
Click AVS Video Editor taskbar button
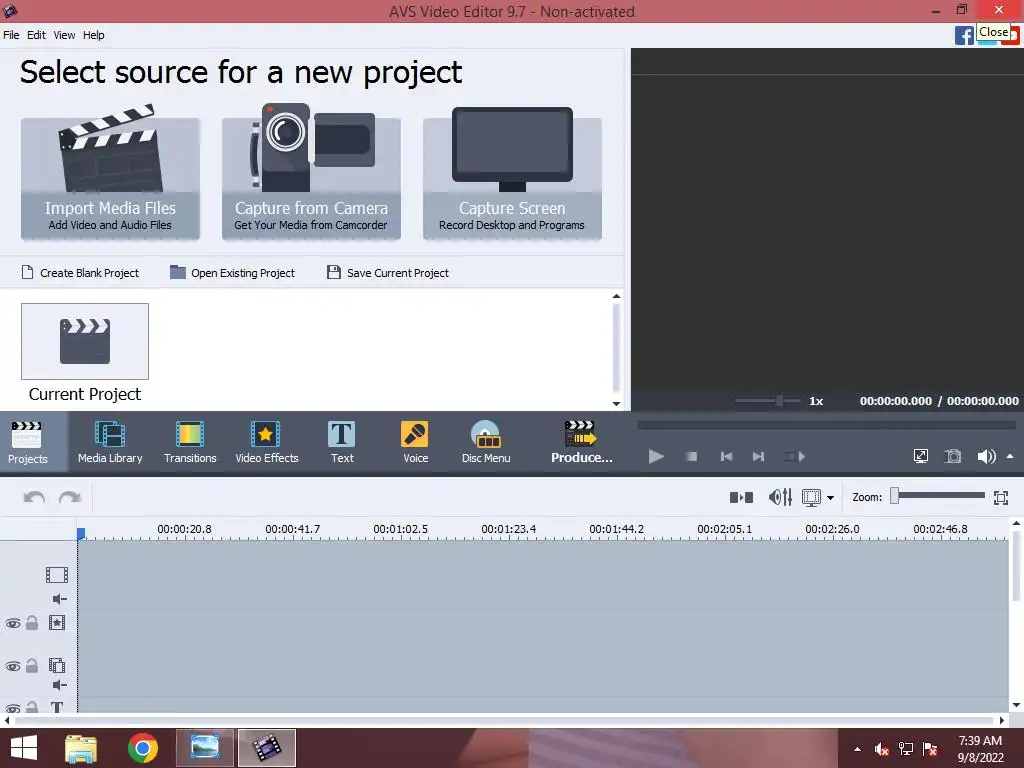click(x=266, y=748)
